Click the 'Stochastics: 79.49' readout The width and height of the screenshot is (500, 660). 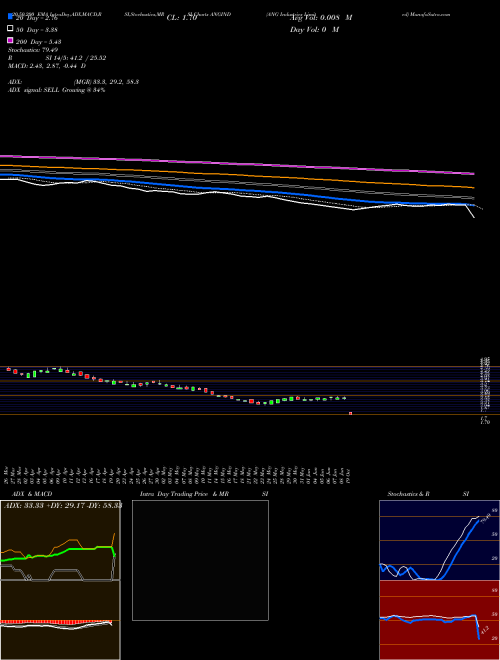pyautogui.click(x=33, y=50)
